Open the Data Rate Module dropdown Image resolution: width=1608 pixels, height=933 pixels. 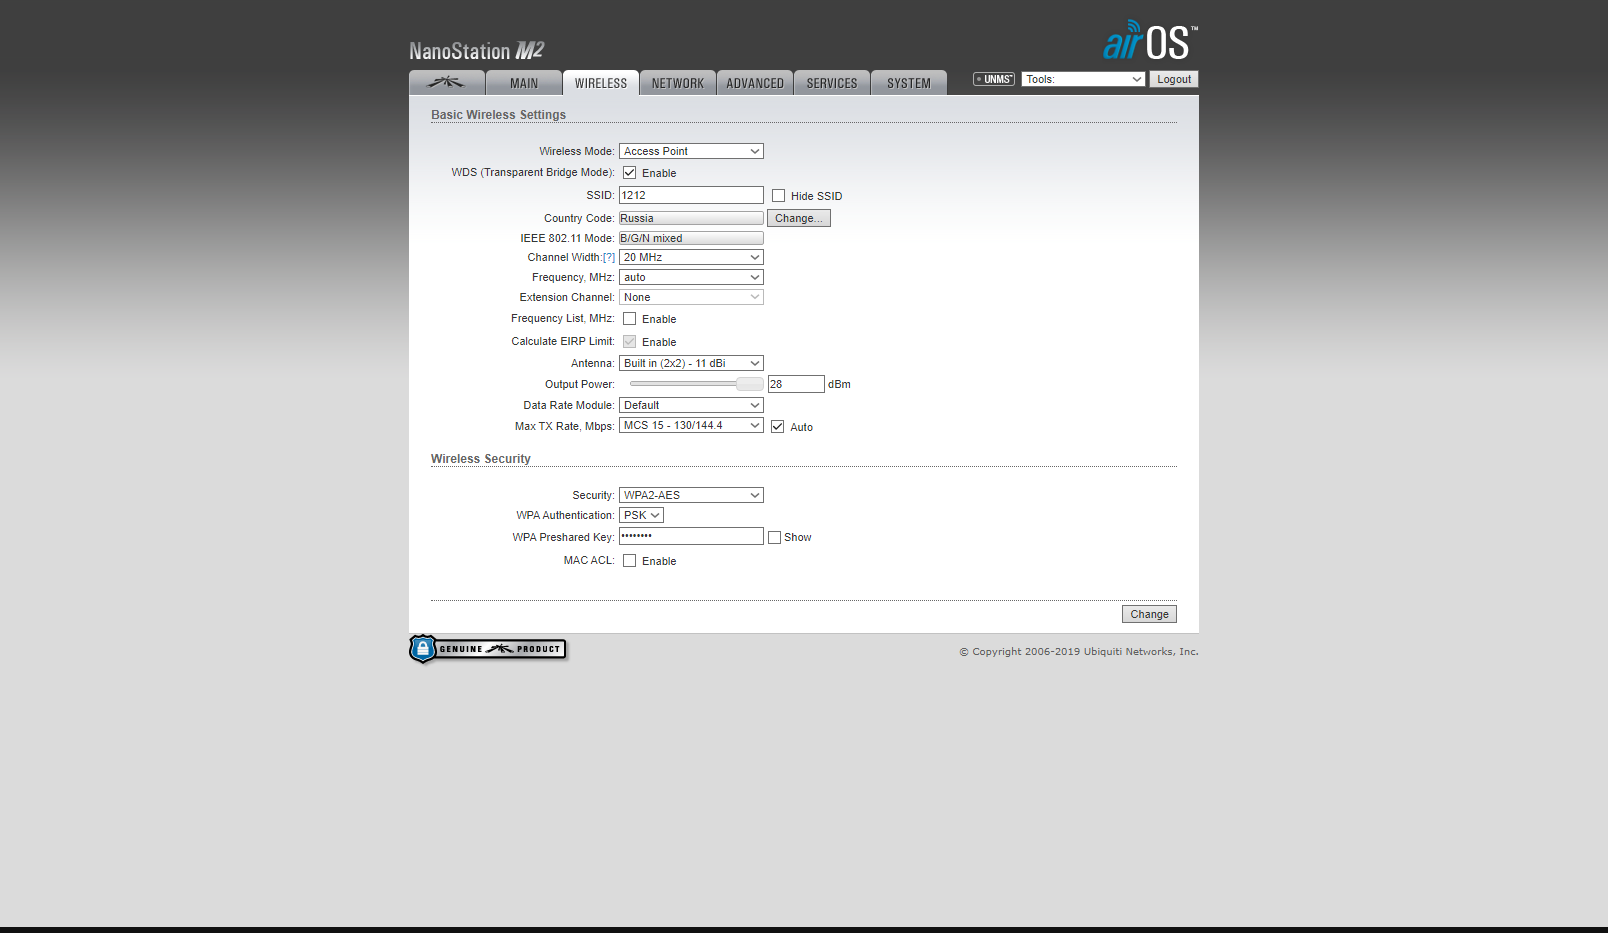691,405
